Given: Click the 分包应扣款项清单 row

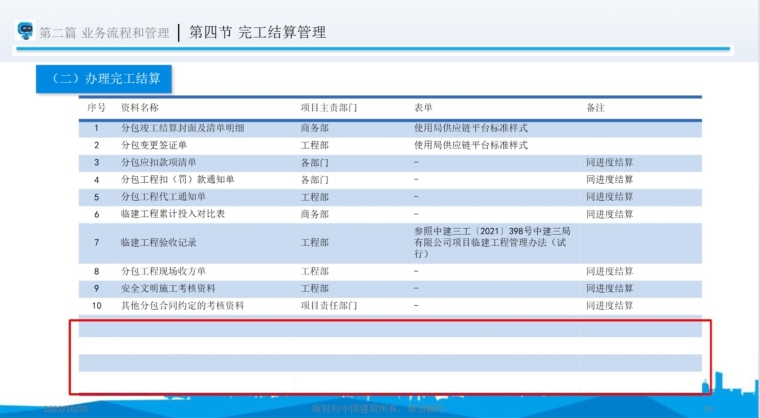Looking at the screenshot, I should click(x=158, y=162).
